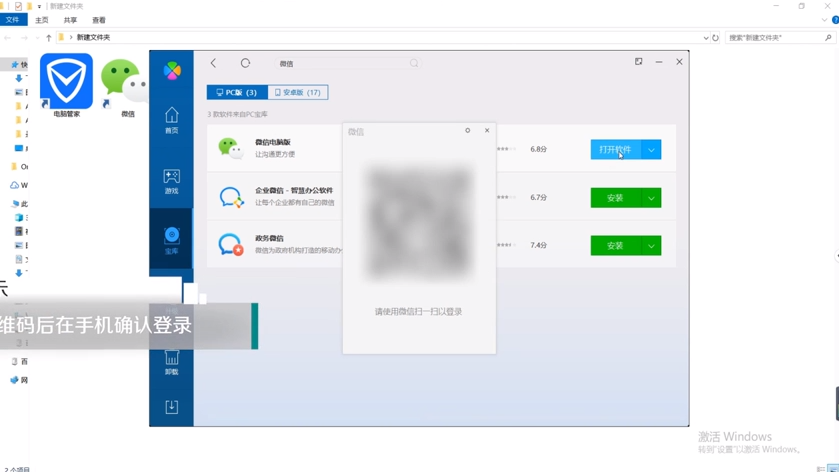
Task: Open the 卸载 uninstall section
Action: click(171, 362)
